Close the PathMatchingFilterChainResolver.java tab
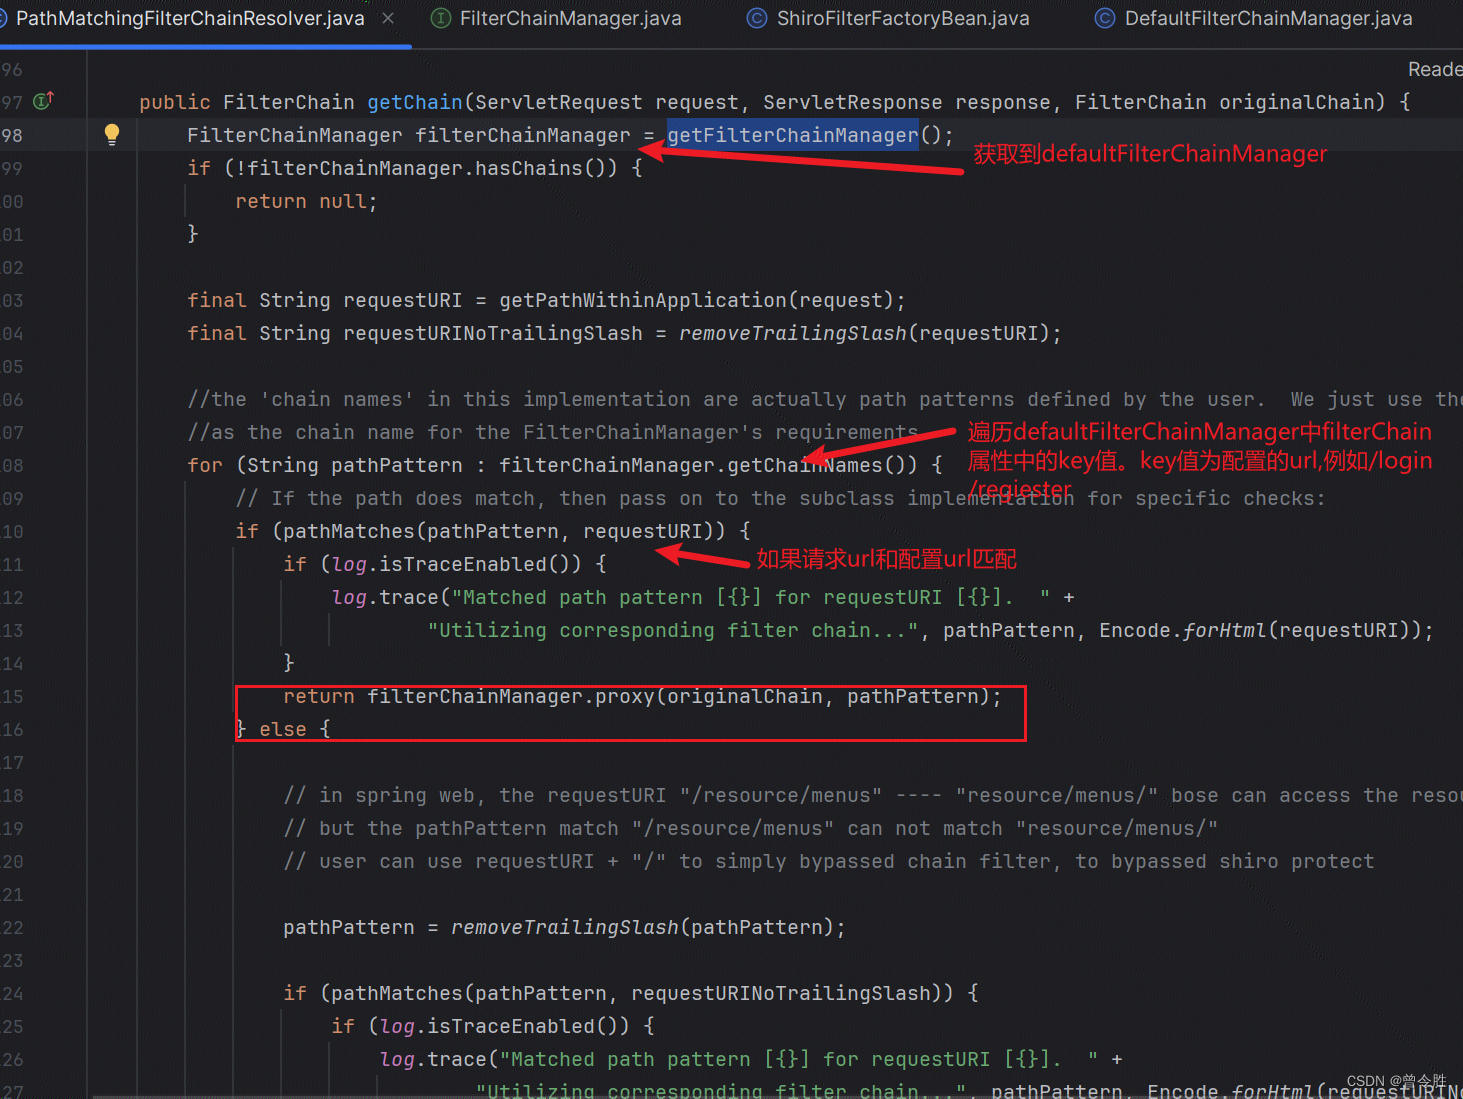The width and height of the screenshot is (1463, 1099). 388,18
